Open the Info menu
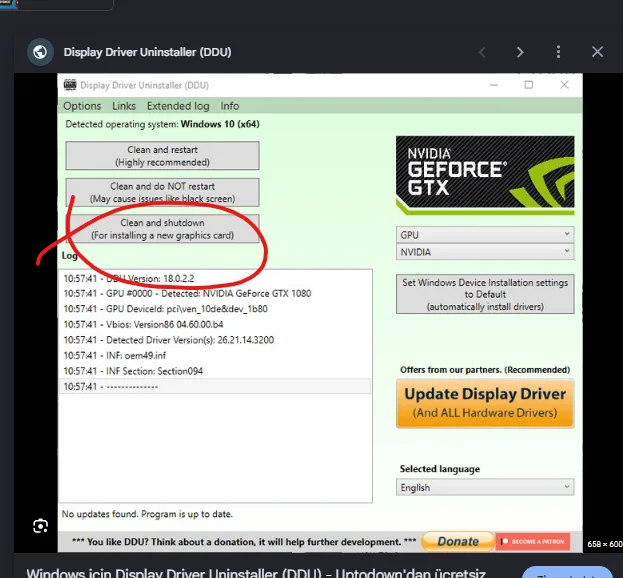This screenshot has height=578, width=623. click(x=230, y=106)
